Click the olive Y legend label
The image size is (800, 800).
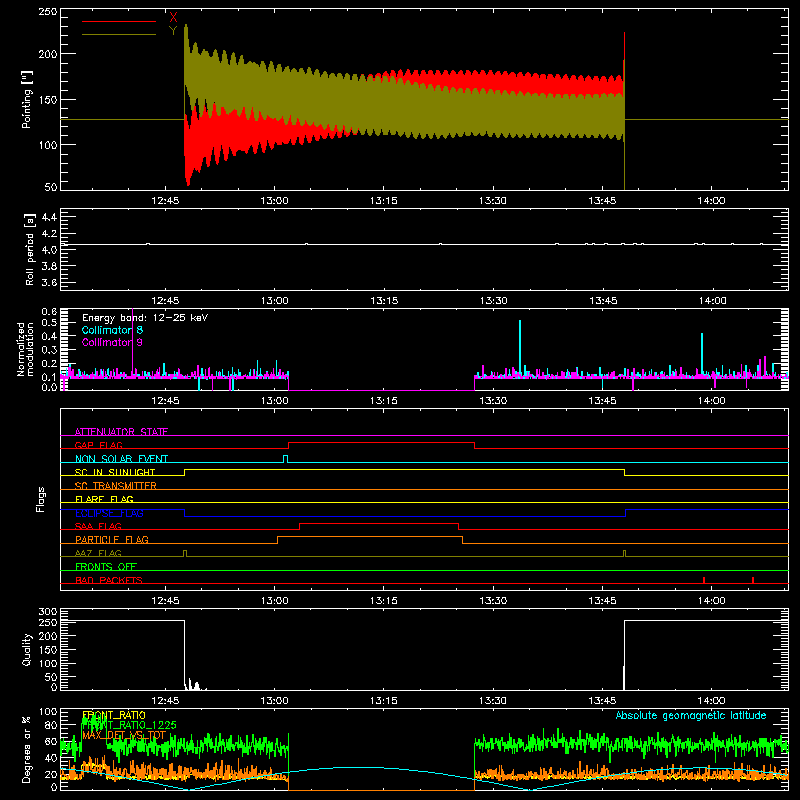[173, 31]
